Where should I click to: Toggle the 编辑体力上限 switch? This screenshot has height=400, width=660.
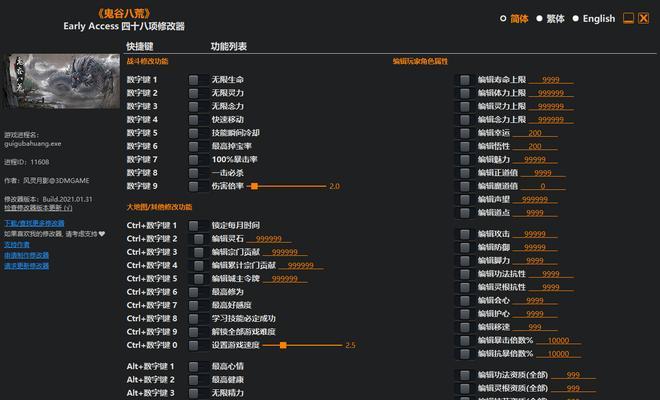(465, 93)
